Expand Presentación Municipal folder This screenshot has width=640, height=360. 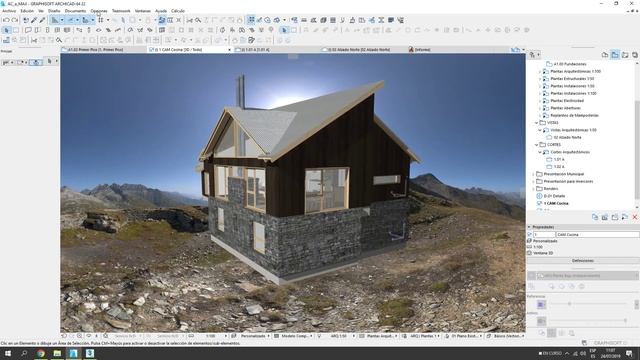coord(533,174)
